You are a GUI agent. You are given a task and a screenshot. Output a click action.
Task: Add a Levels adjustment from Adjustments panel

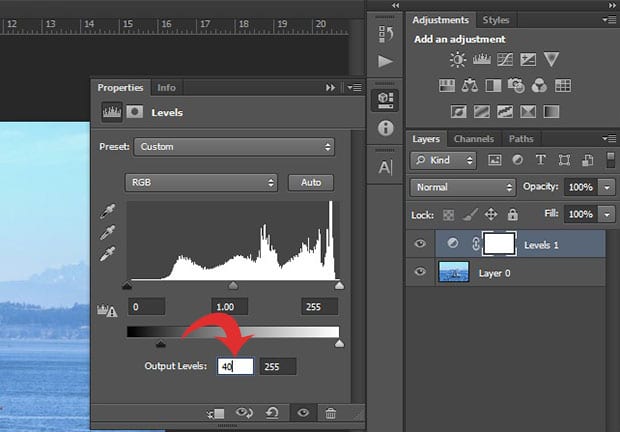tap(482, 60)
